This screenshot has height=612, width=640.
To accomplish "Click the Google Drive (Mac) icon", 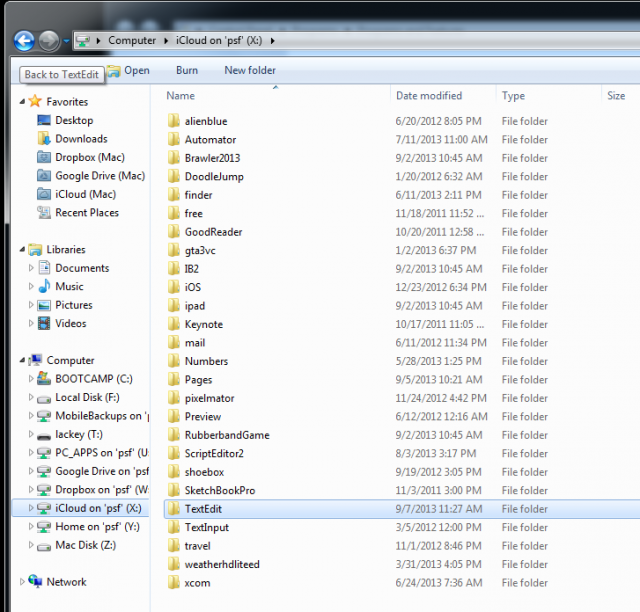I will click(x=44, y=176).
